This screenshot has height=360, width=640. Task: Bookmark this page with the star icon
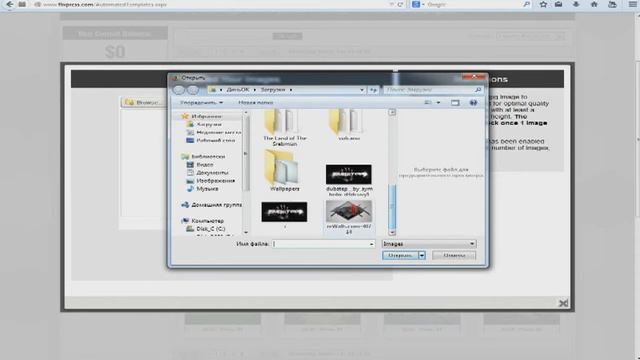pyautogui.click(x=543, y=4)
